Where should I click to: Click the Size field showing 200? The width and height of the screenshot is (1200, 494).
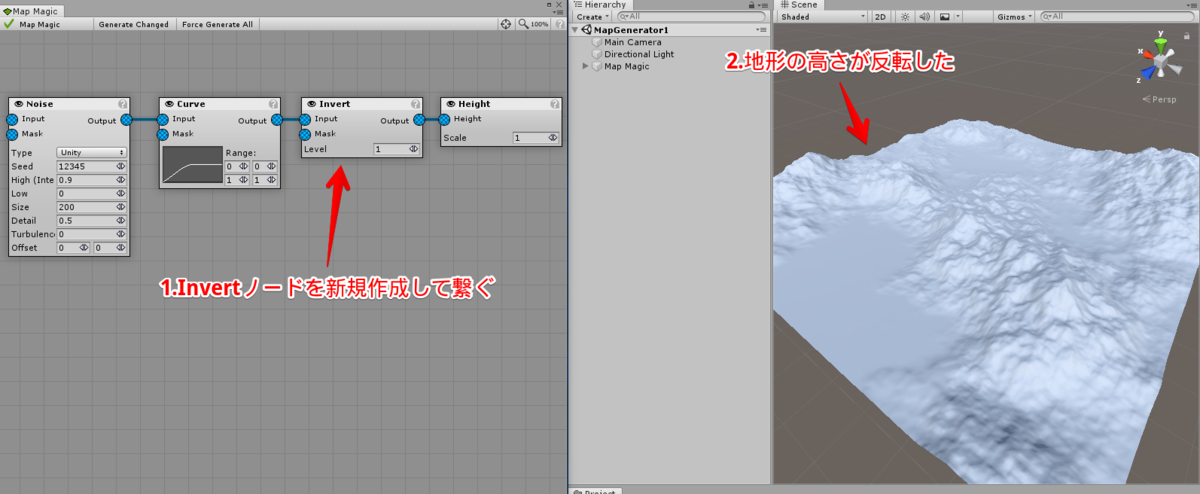pos(92,207)
